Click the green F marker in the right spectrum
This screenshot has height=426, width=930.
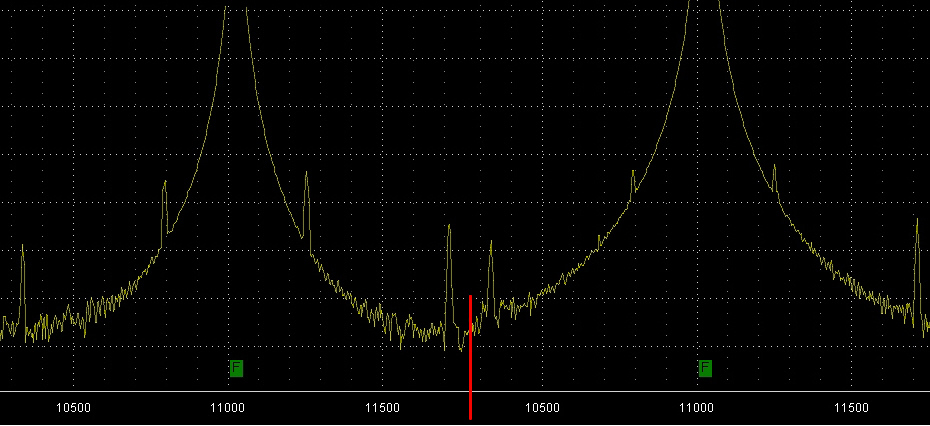[x=705, y=368]
